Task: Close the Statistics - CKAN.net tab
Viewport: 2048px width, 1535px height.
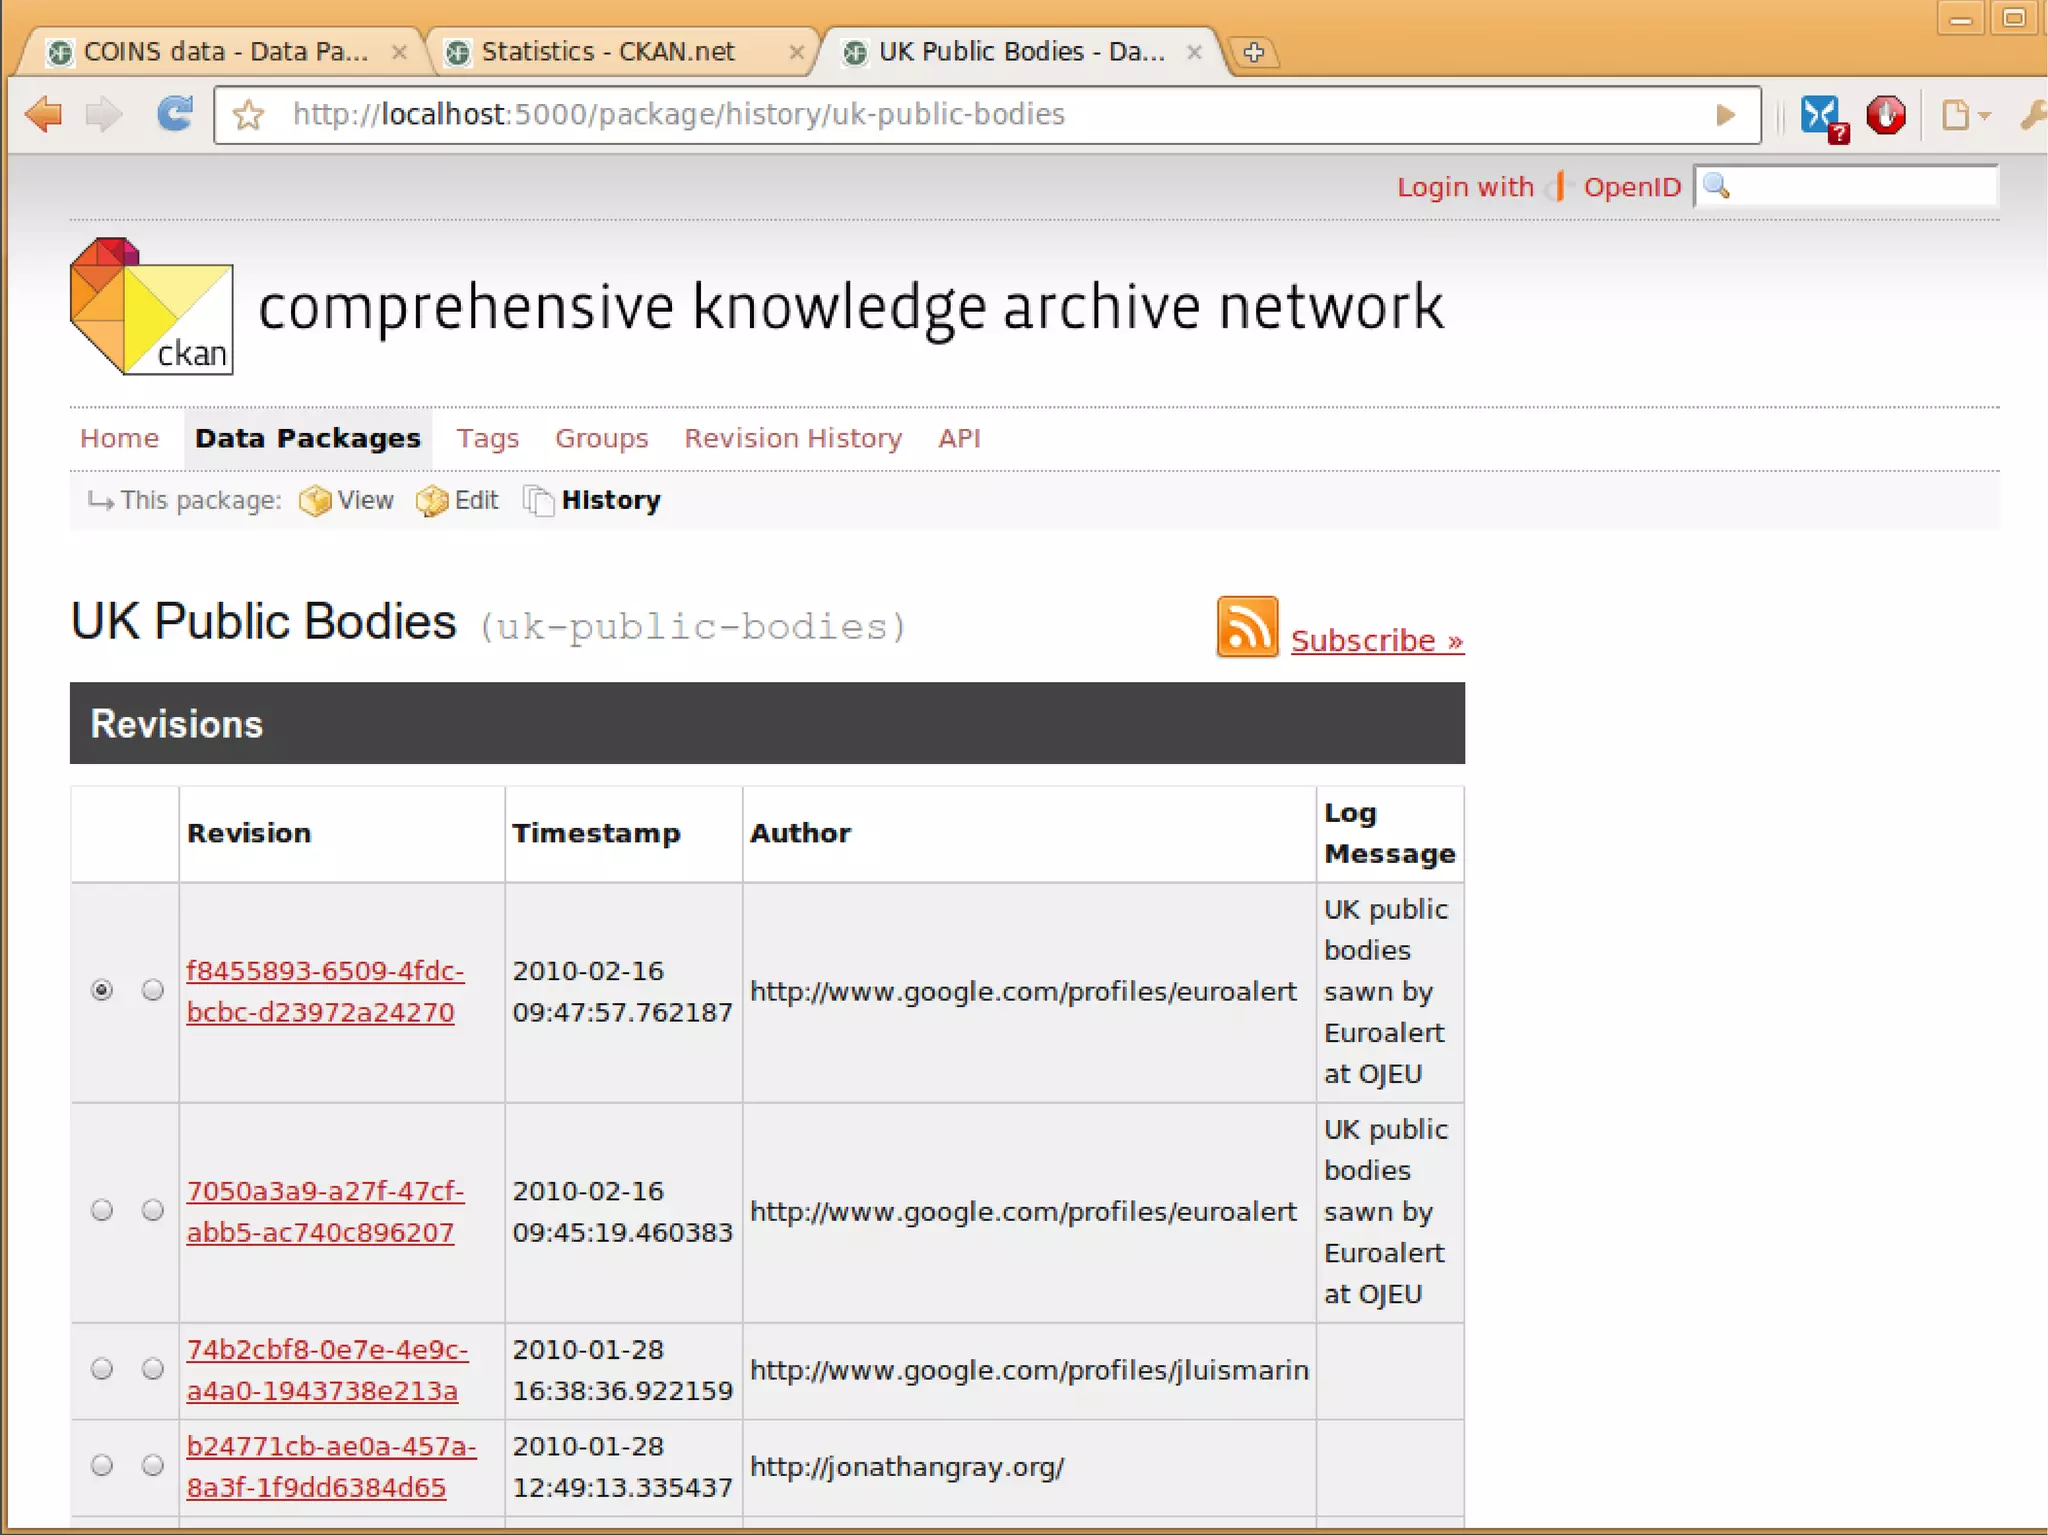Action: (x=796, y=52)
